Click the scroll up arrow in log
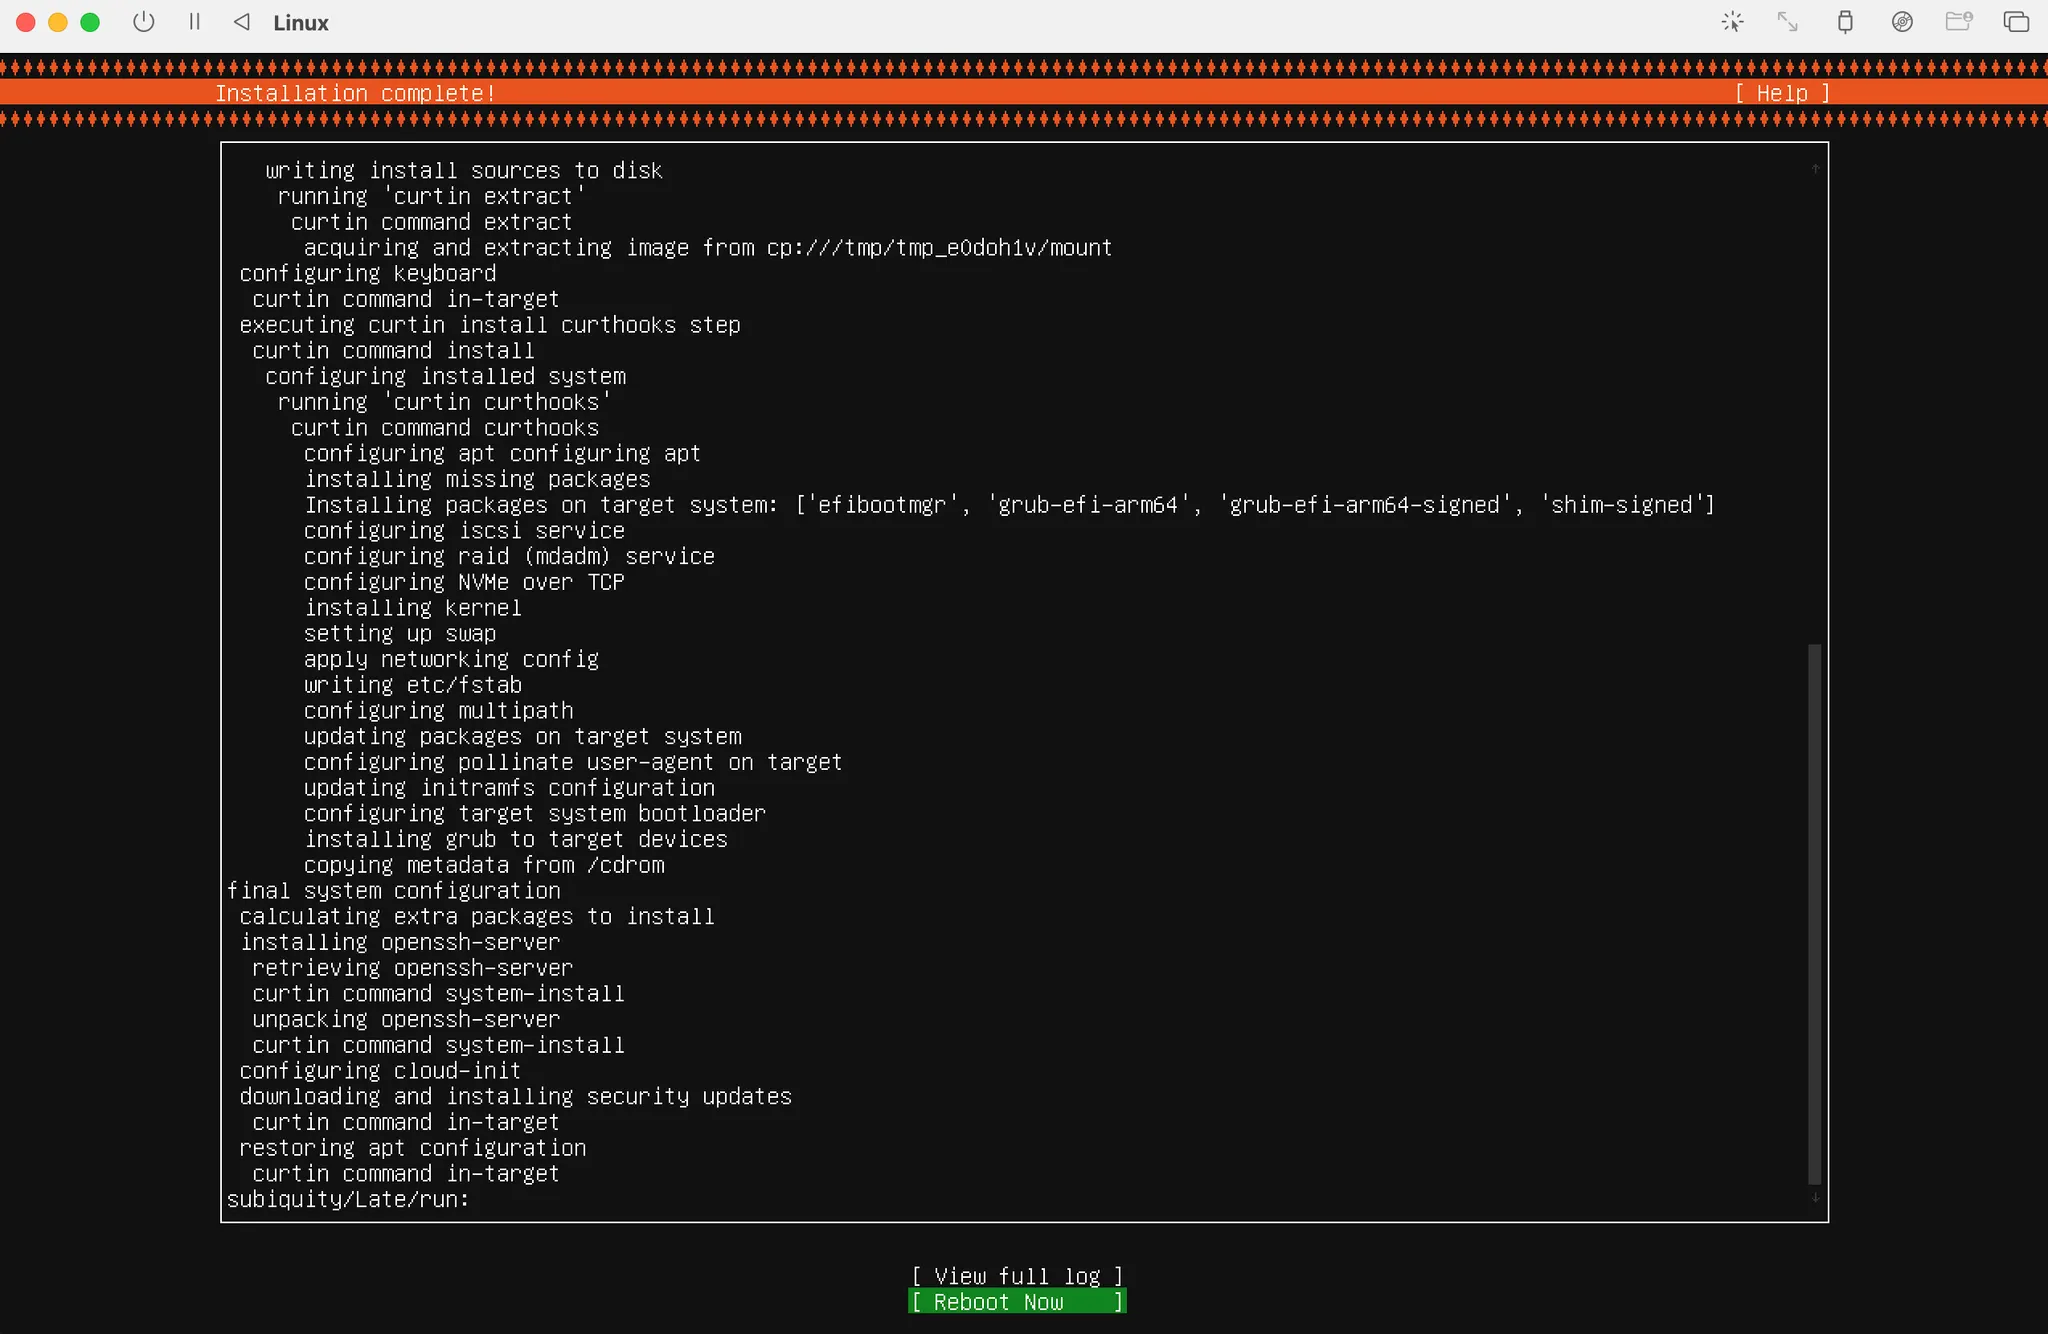Screen dimensions: 2048x1334 [1815, 169]
